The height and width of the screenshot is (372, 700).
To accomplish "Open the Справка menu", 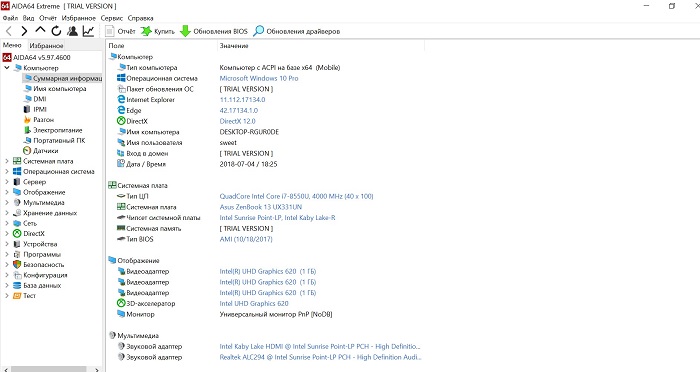I will point(140,18).
